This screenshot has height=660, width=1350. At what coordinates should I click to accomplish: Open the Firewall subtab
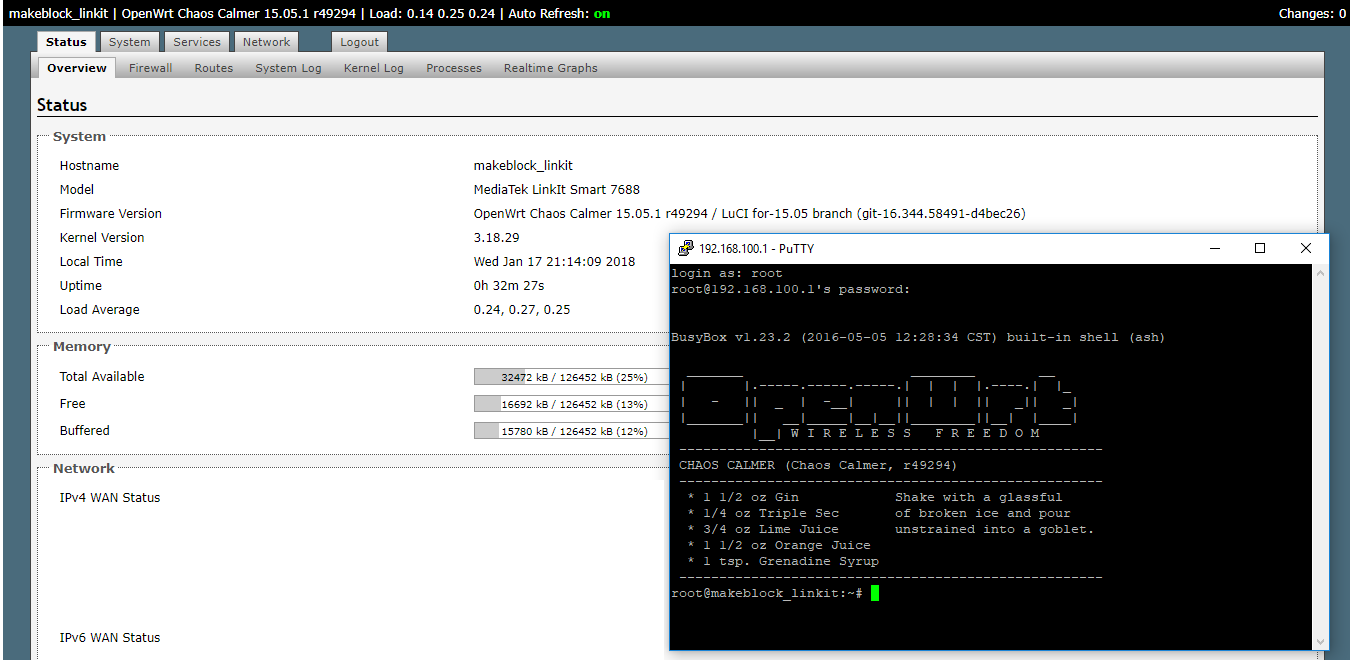[151, 68]
